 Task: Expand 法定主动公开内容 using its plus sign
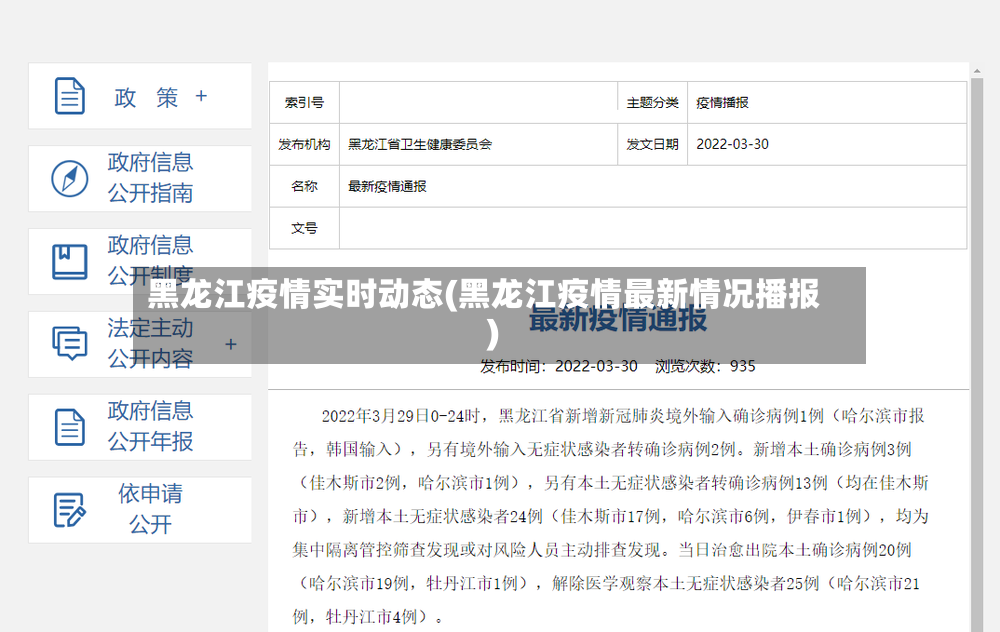coord(231,344)
